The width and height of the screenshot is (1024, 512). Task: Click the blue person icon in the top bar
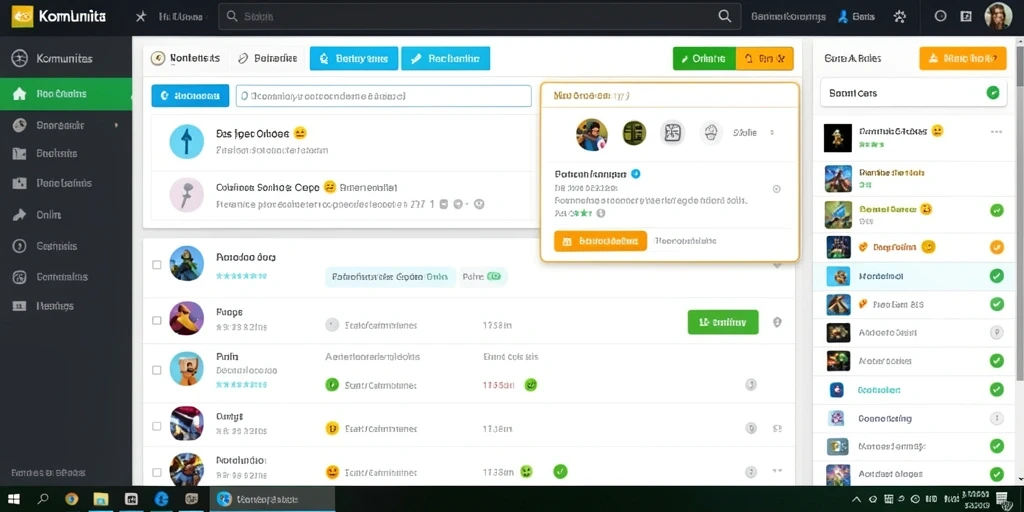842,17
